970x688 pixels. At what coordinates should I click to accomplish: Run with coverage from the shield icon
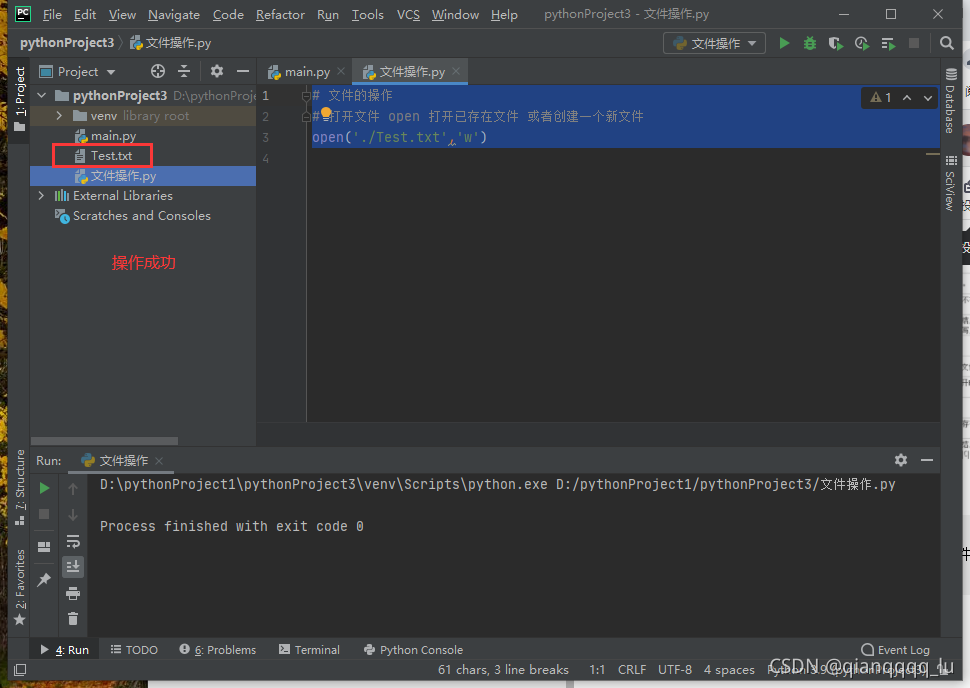836,43
